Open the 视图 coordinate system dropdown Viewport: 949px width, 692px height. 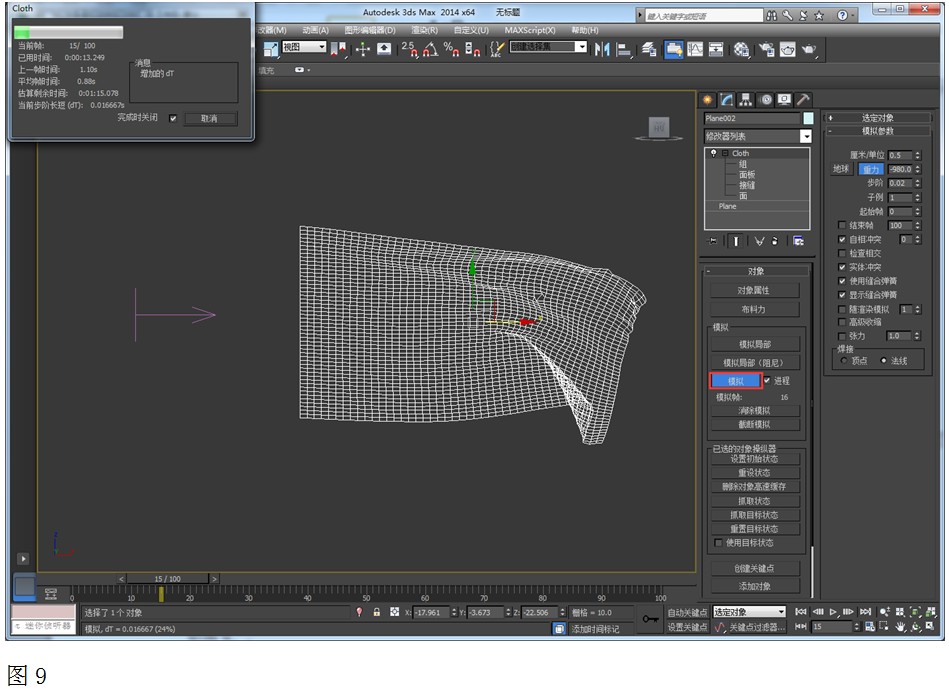point(304,47)
